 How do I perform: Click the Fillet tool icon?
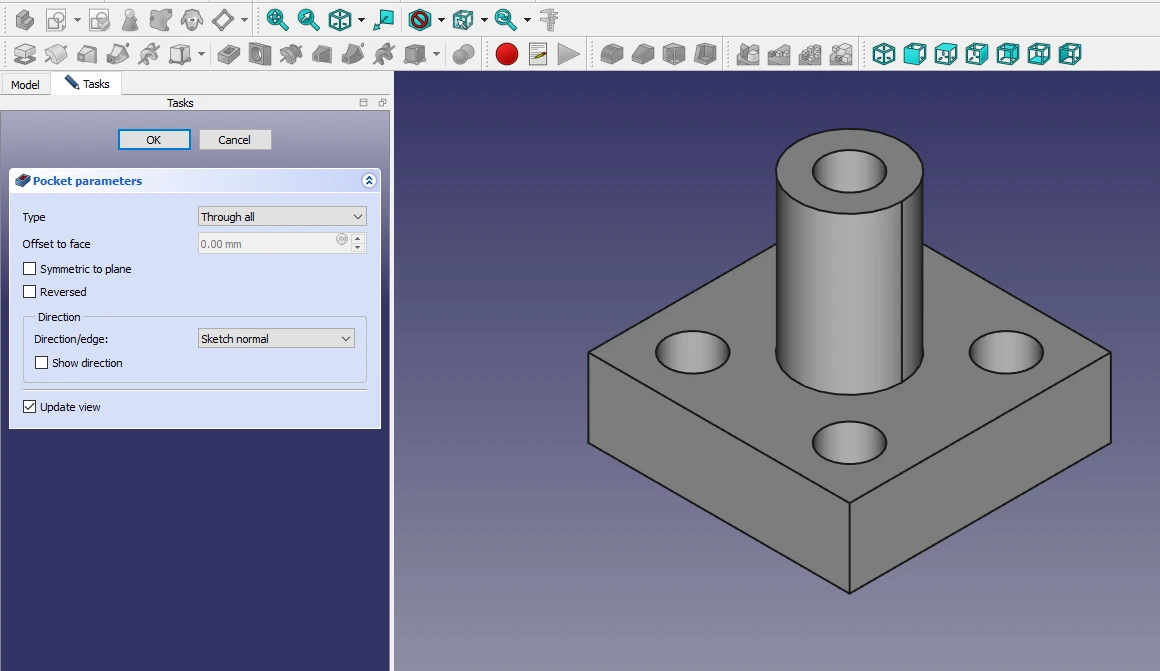[x=611, y=54]
